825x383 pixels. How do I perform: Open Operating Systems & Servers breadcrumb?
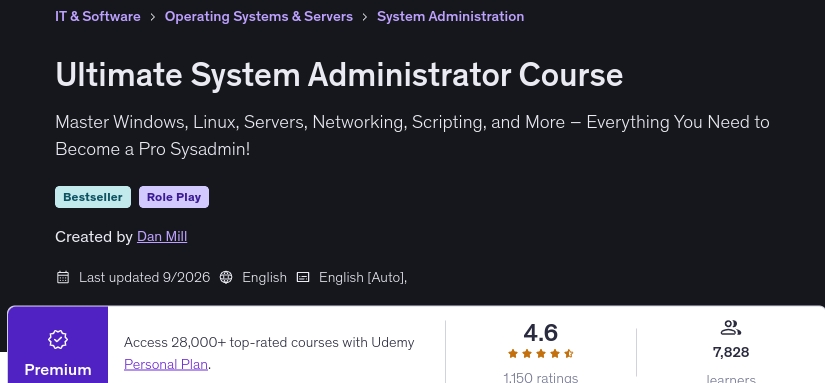259,16
